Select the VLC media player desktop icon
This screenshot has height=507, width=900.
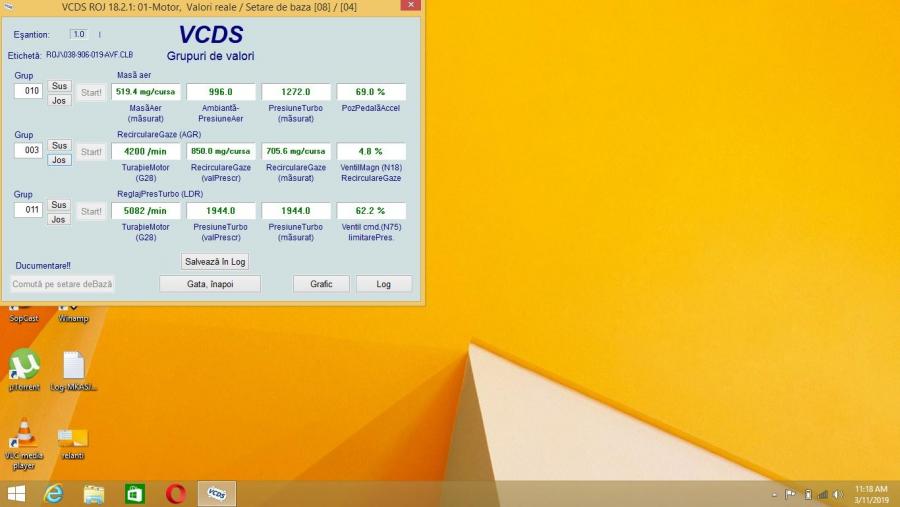tap(25, 436)
